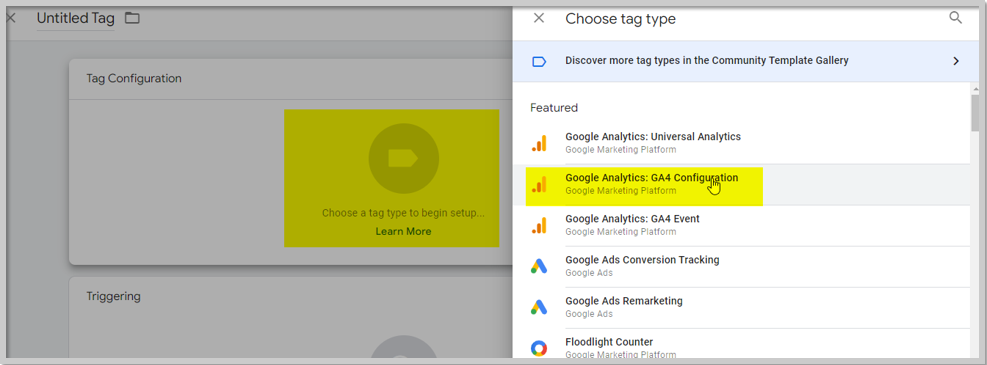This screenshot has width=987, height=365.
Task: Click the Triggering section heading
Action: [113, 296]
